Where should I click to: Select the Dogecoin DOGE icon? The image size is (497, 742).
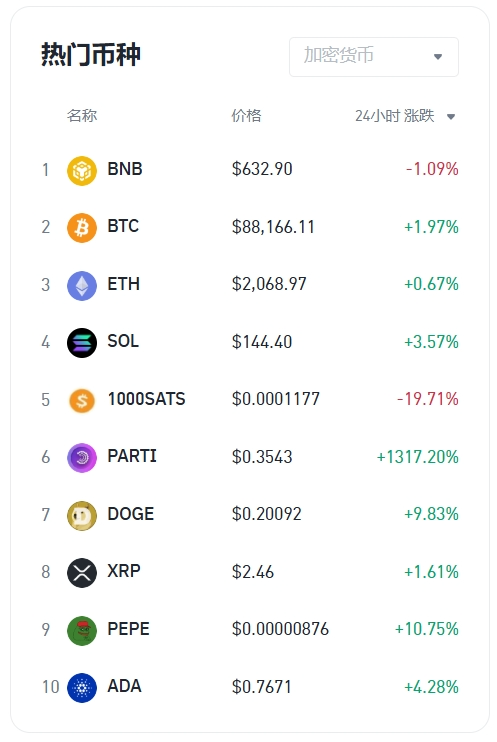(x=82, y=515)
